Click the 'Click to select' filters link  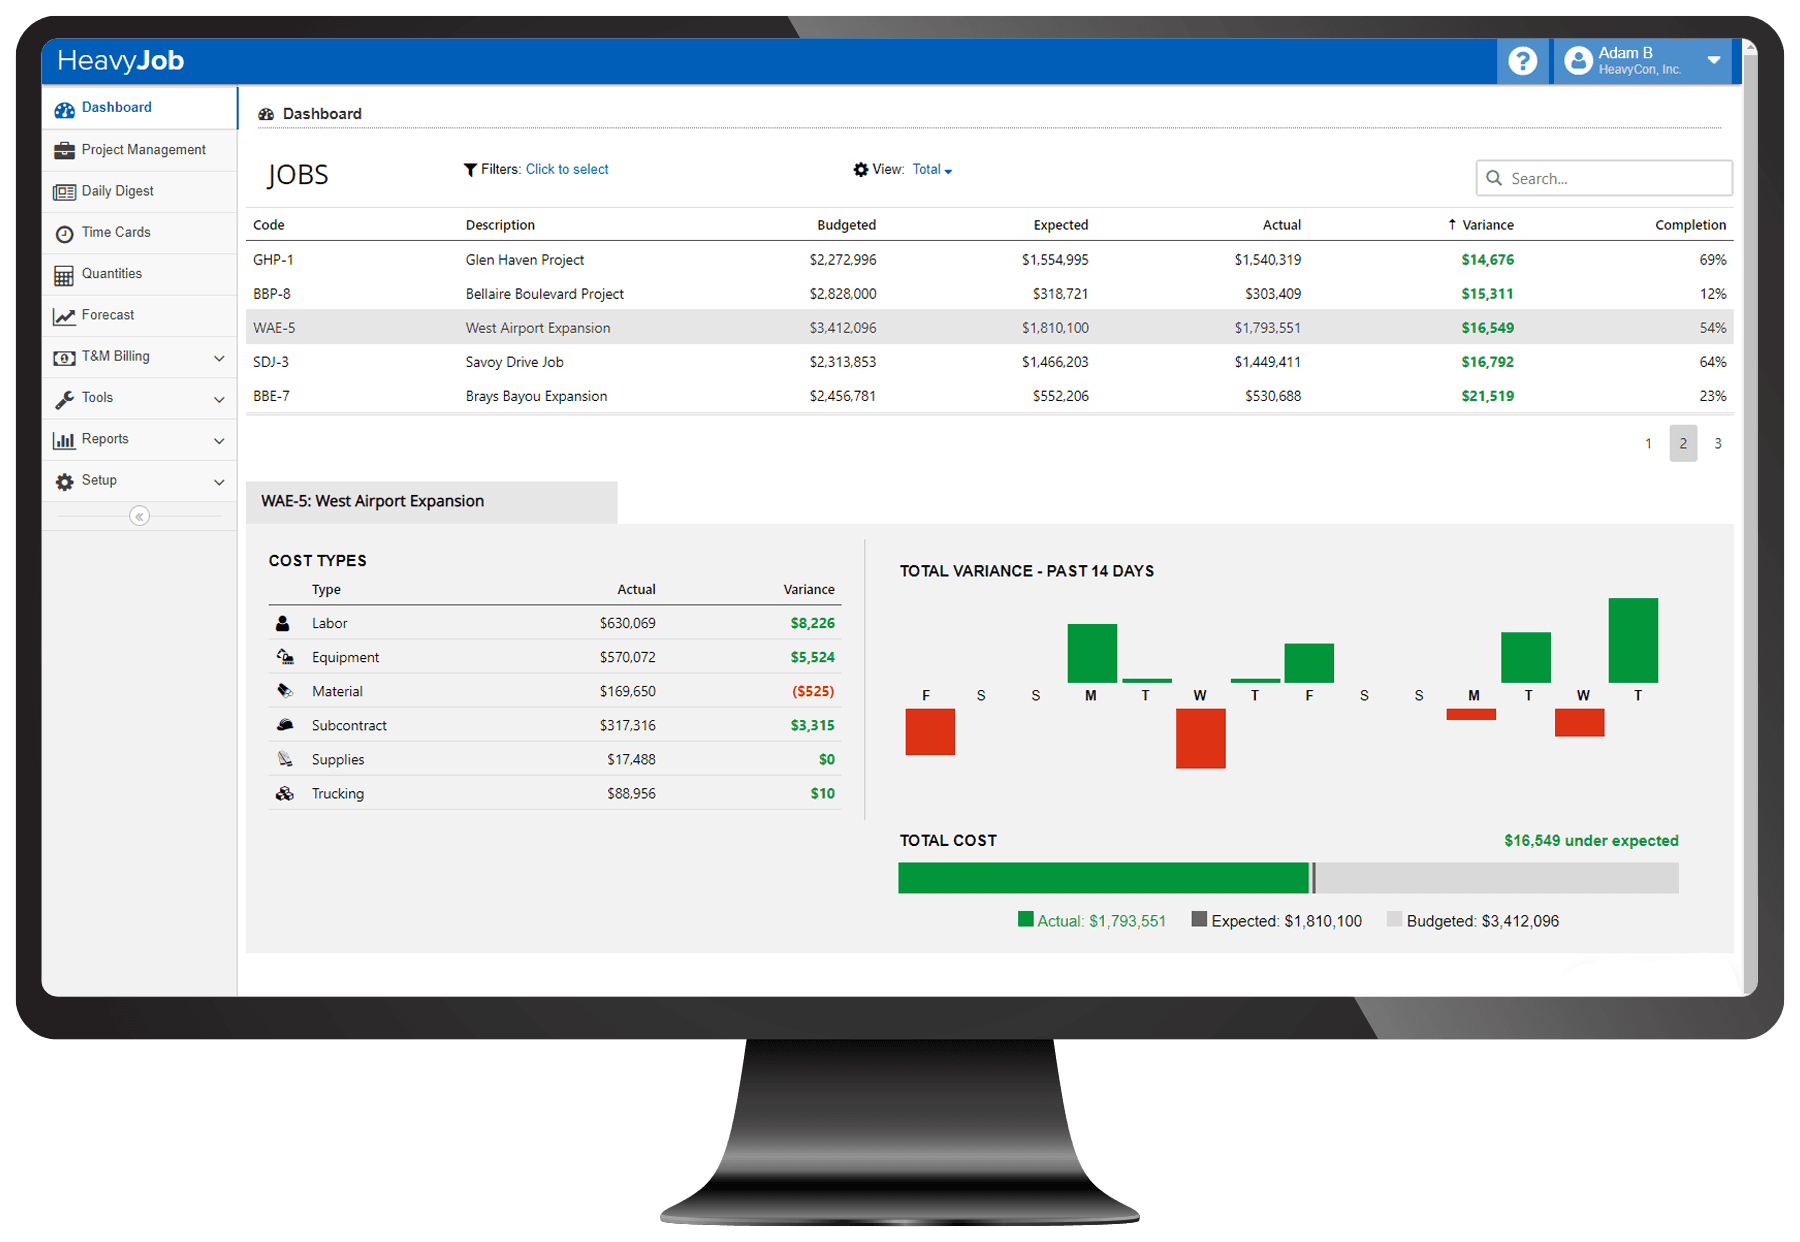click(x=567, y=170)
